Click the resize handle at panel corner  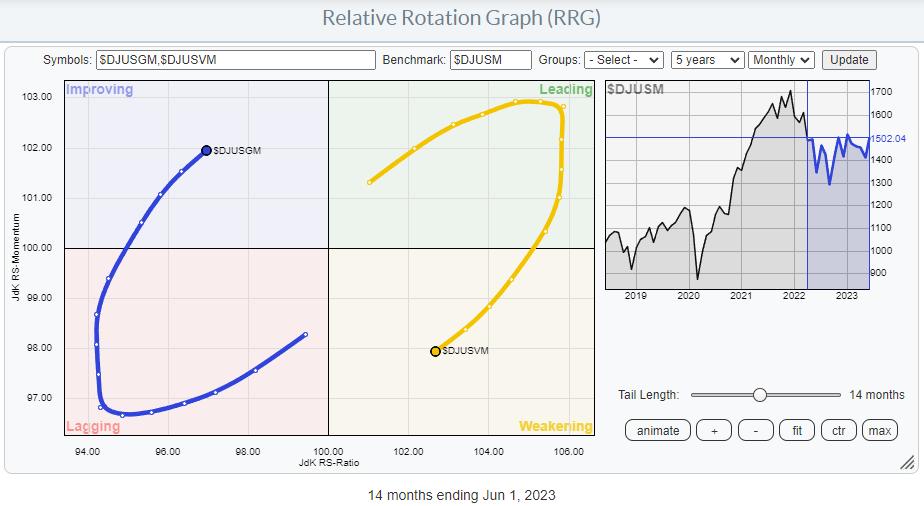point(906,462)
